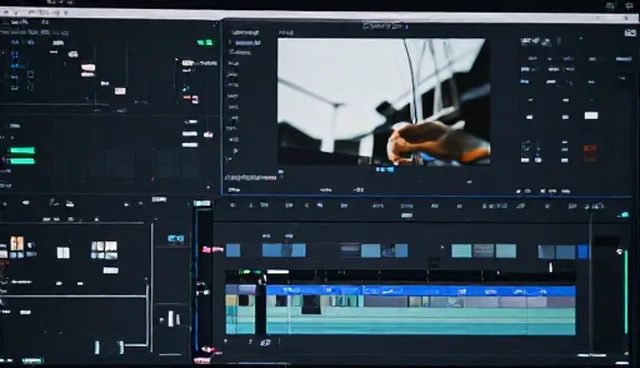Screen dimensions: 640x368
Task: Open the first colored thumbnail in the media bin
Action: tap(17, 243)
